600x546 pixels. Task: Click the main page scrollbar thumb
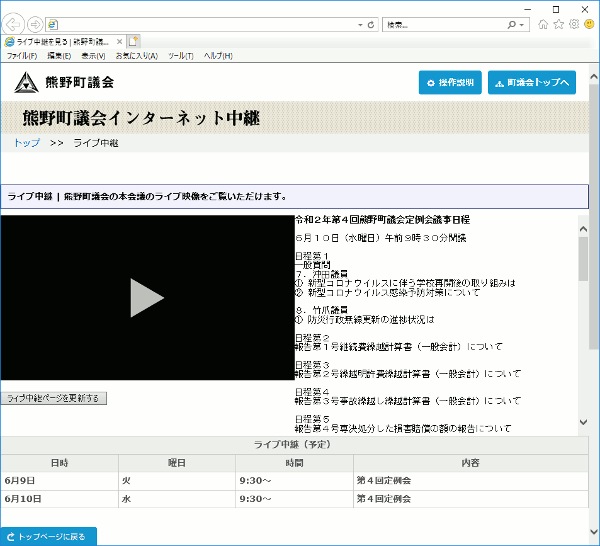[594, 217]
